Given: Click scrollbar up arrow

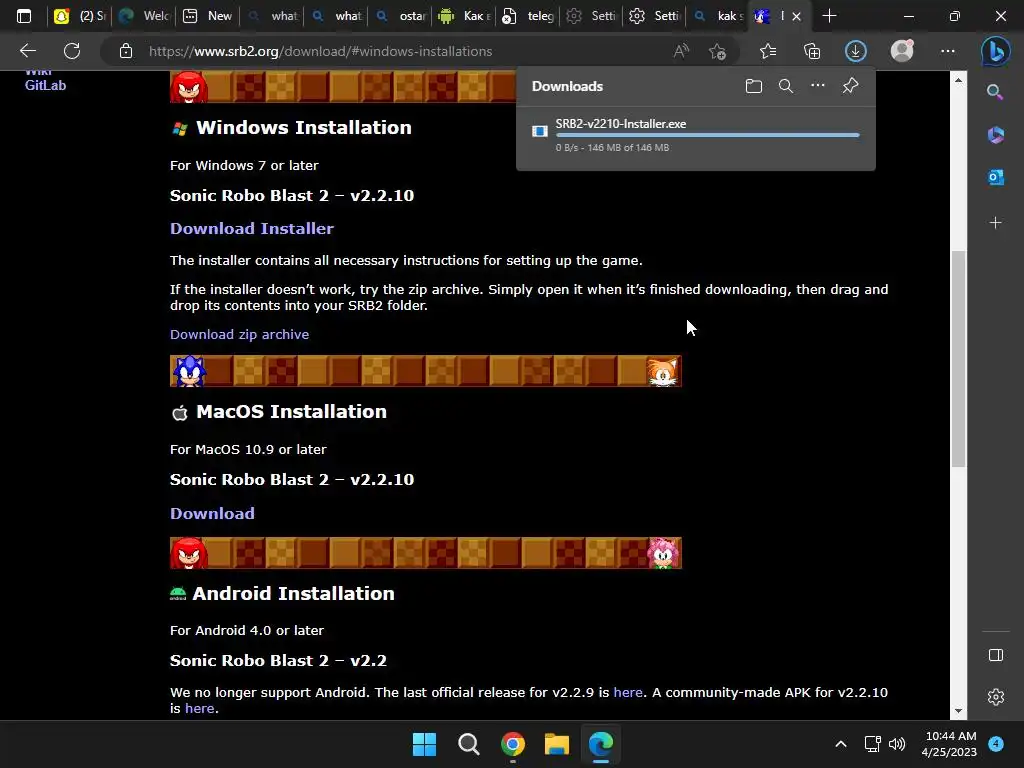Looking at the screenshot, I should [958, 80].
